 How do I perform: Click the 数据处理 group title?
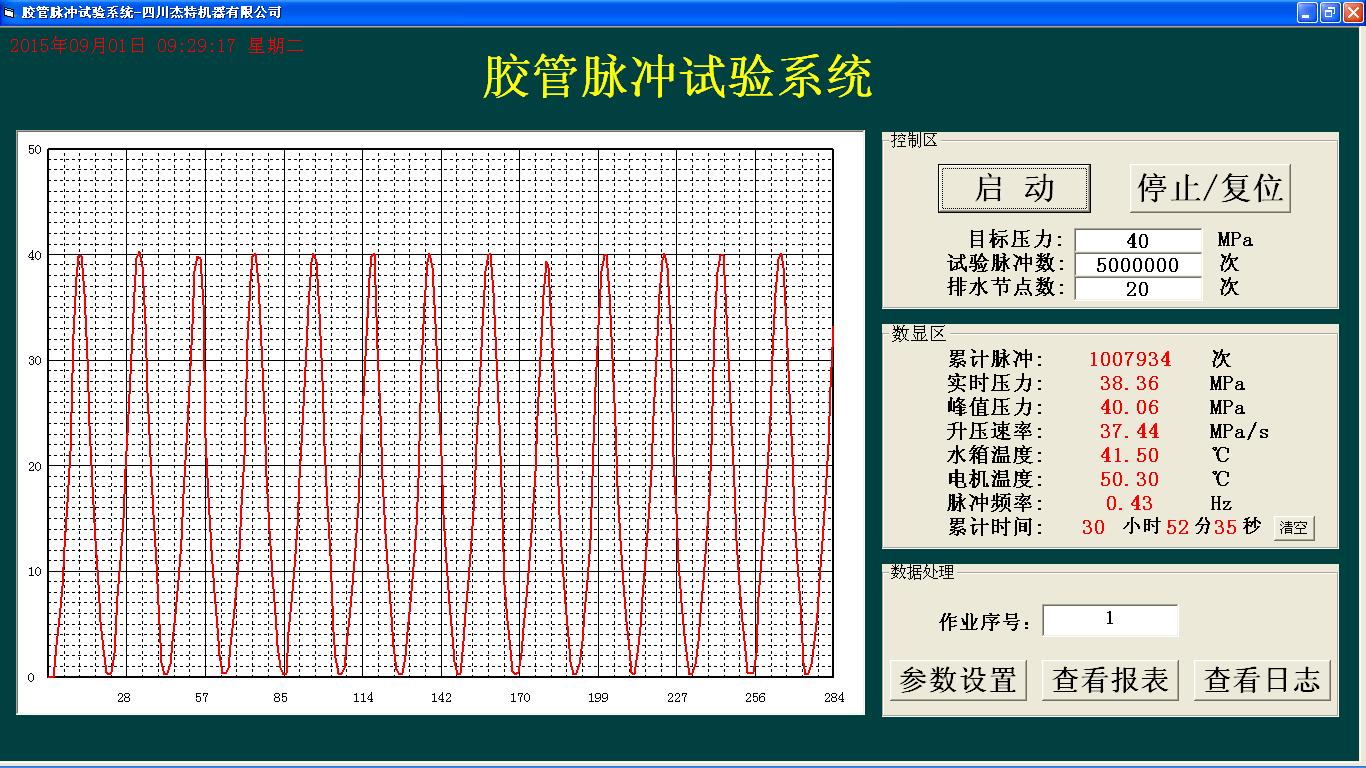pyautogui.click(x=923, y=572)
